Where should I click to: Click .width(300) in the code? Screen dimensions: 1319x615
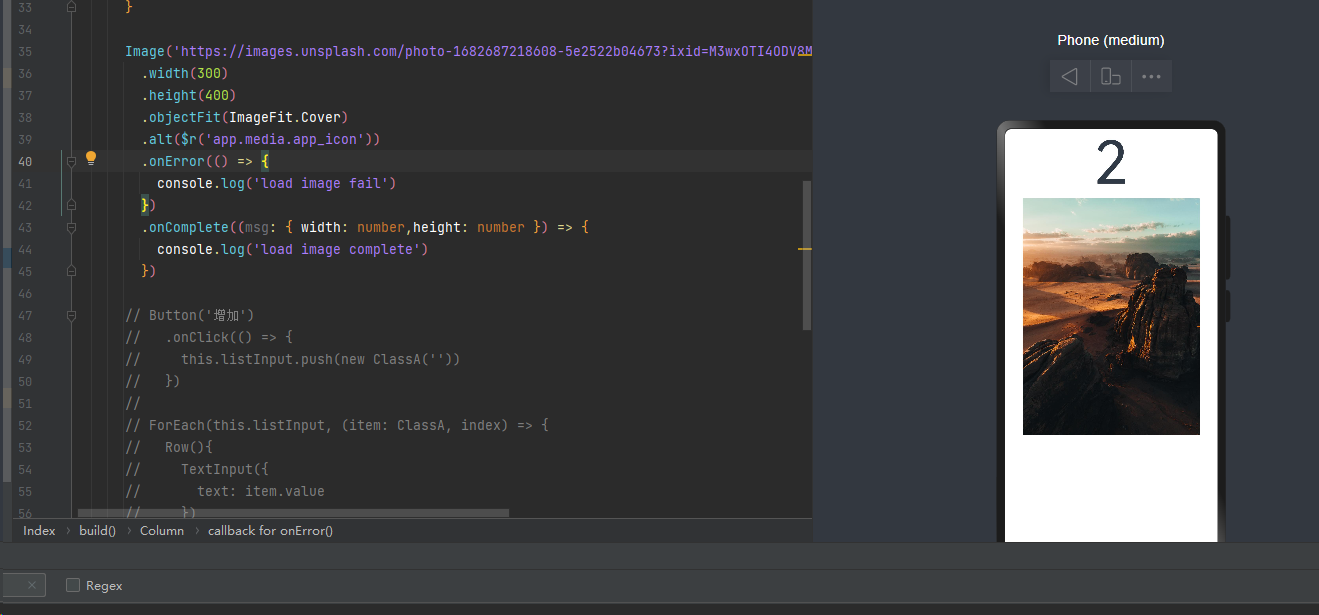pos(185,73)
